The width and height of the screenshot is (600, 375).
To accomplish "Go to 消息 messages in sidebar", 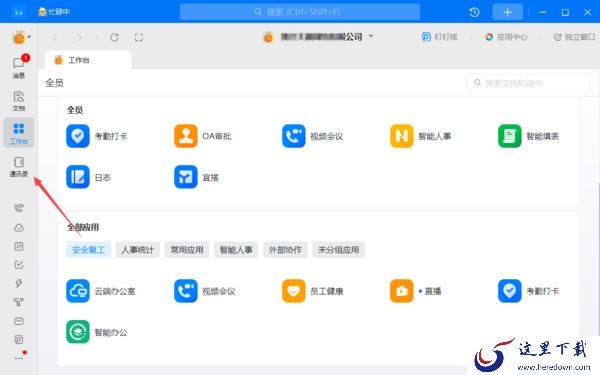I will (x=19, y=67).
